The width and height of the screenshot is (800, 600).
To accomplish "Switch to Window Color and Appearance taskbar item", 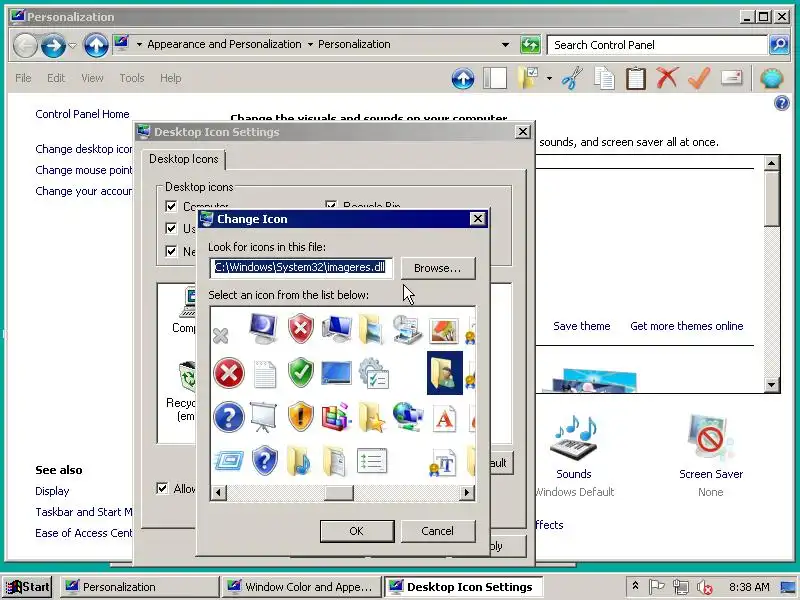I will click(302, 587).
